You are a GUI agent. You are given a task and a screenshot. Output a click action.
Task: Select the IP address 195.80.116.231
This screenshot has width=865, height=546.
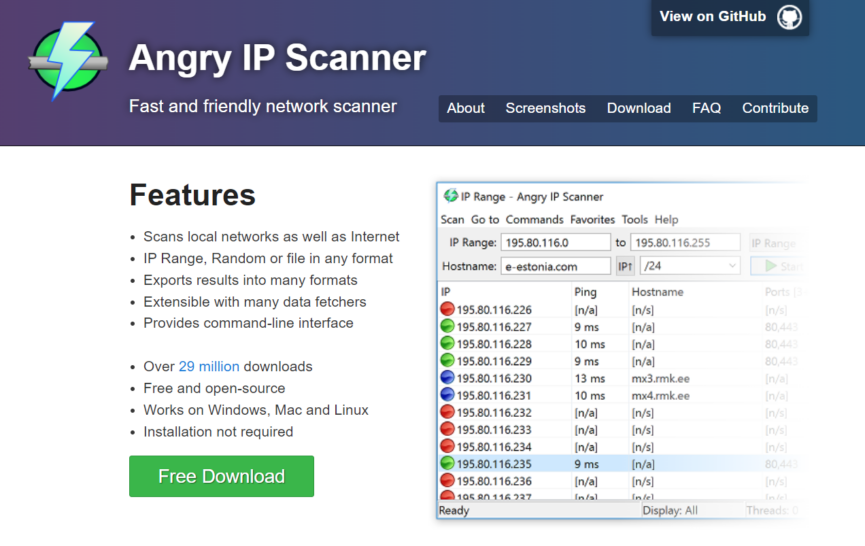pyautogui.click(x=494, y=395)
